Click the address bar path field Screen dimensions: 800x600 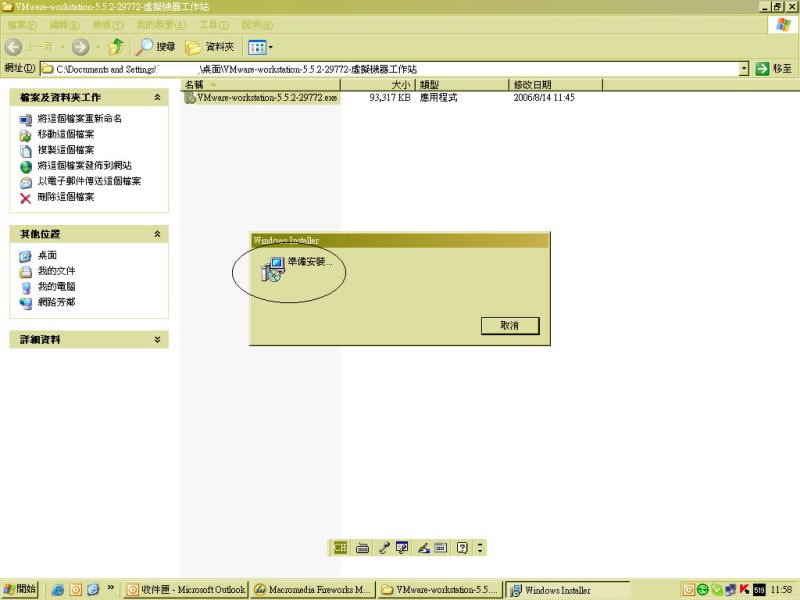[x=390, y=69]
